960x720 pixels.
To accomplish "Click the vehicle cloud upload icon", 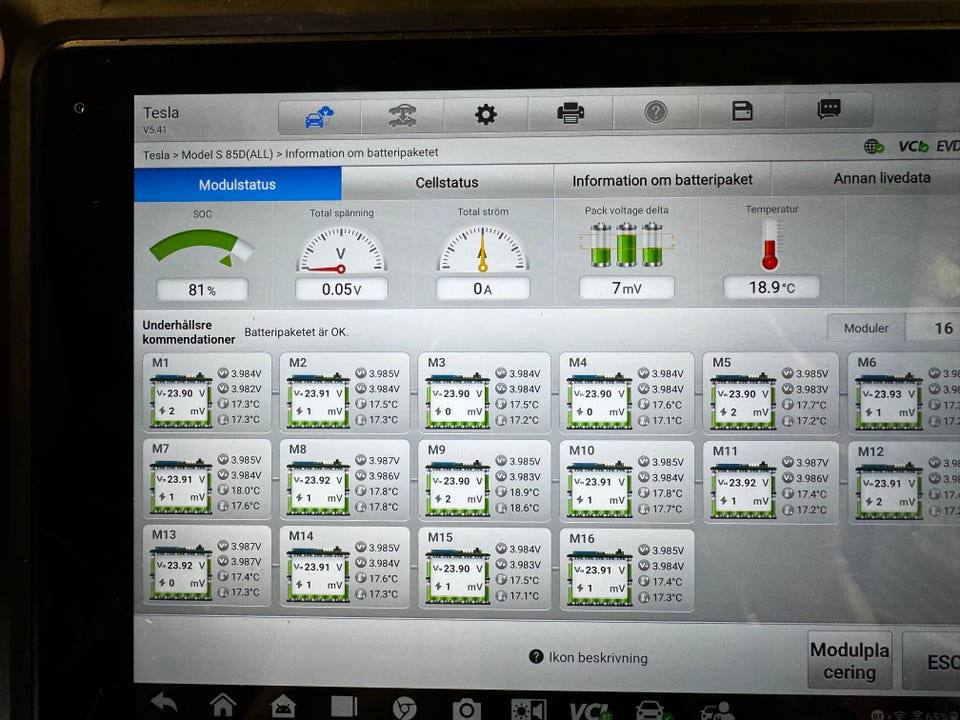I will pos(319,116).
